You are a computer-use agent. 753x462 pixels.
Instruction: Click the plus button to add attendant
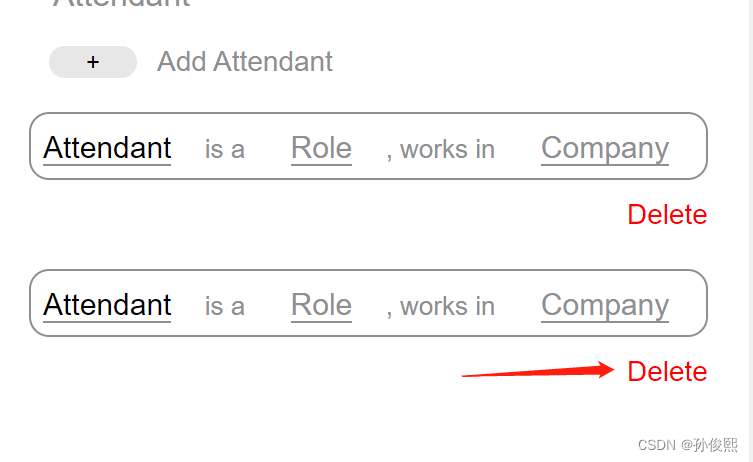click(x=93, y=62)
